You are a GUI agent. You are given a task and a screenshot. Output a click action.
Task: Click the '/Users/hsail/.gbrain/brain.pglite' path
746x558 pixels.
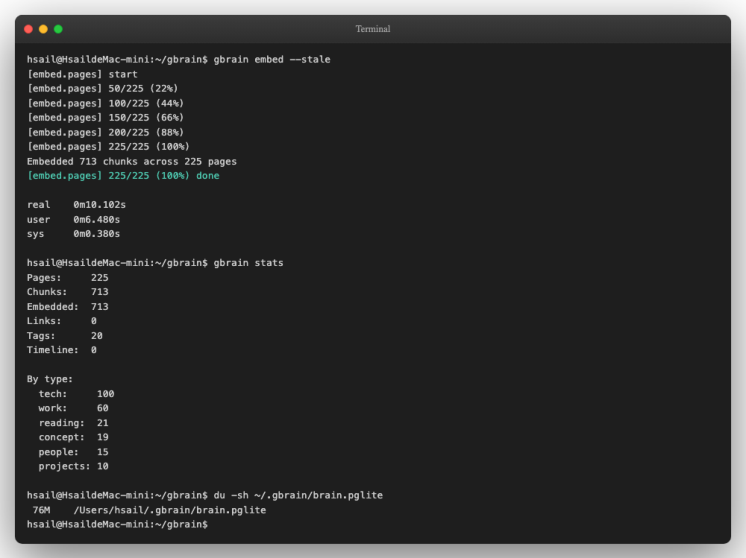click(170, 510)
